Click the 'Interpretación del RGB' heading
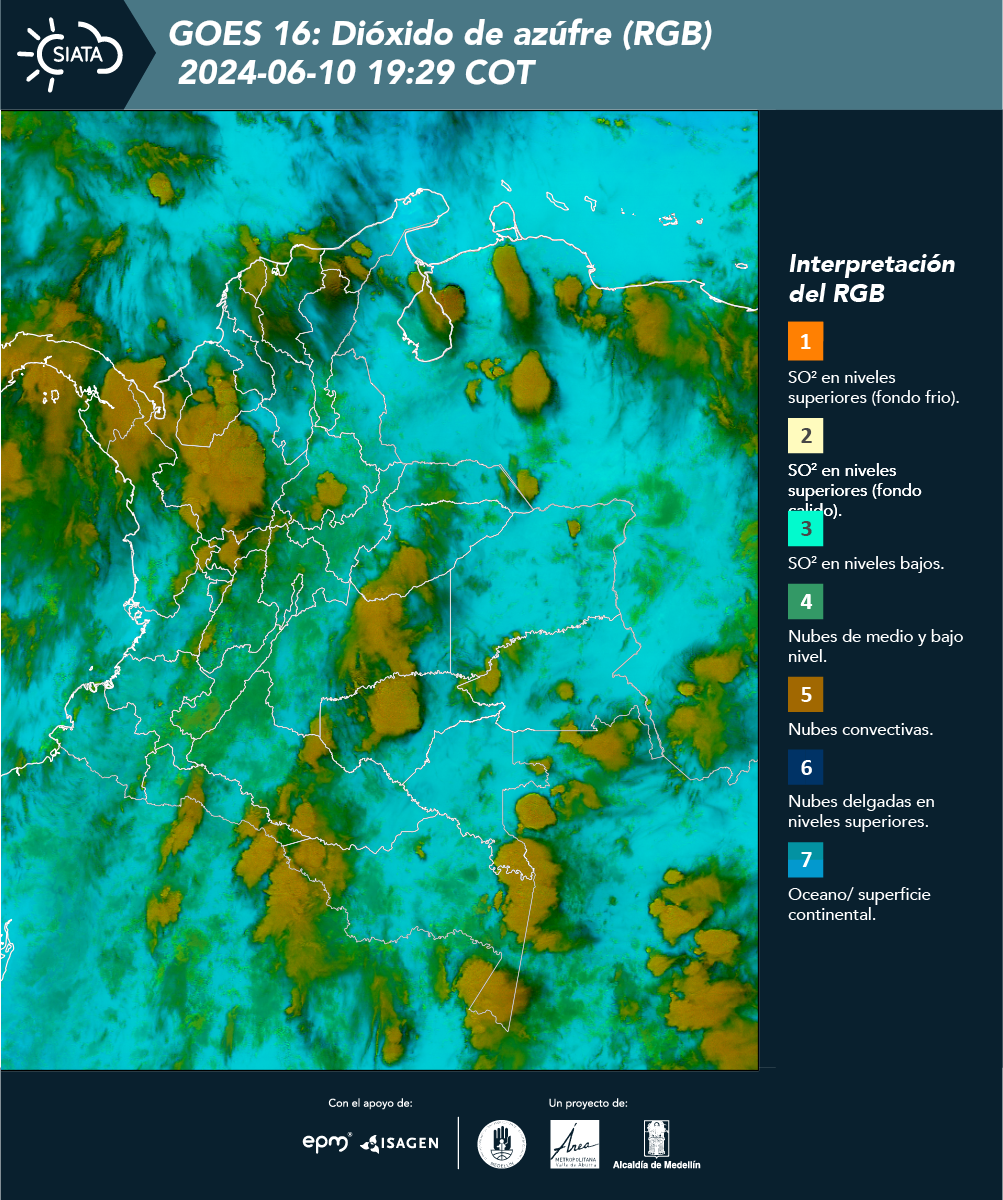 tap(871, 279)
